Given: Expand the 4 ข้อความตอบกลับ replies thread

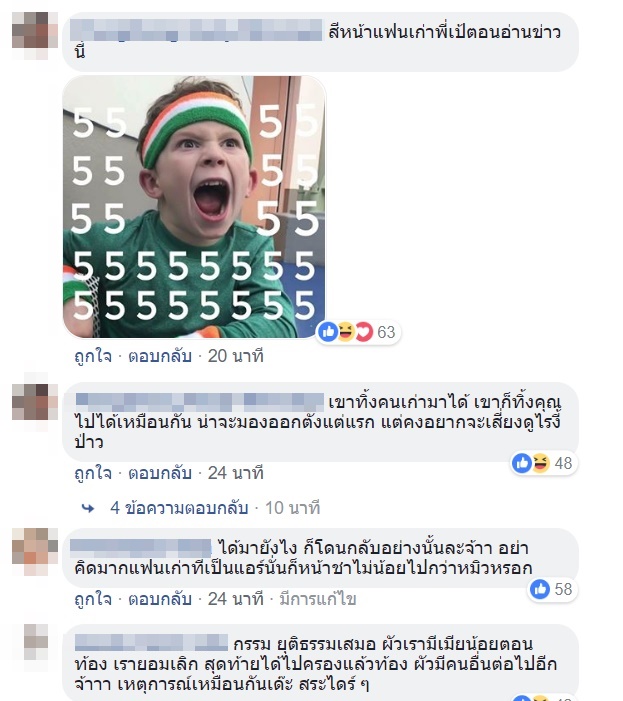Looking at the screenshot, I should pos(179,508).
